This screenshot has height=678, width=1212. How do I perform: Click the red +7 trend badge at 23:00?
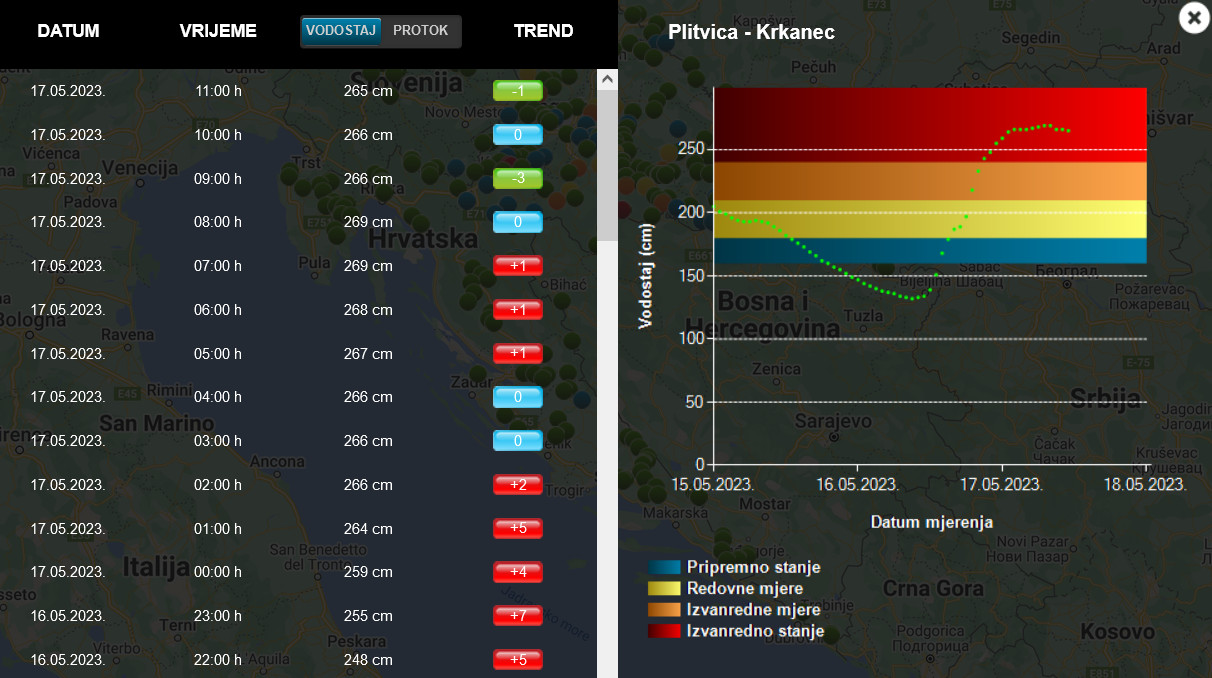(x=517, y=616)
